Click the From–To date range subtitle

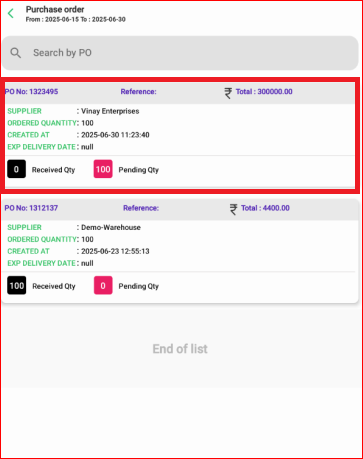point(76,19)
